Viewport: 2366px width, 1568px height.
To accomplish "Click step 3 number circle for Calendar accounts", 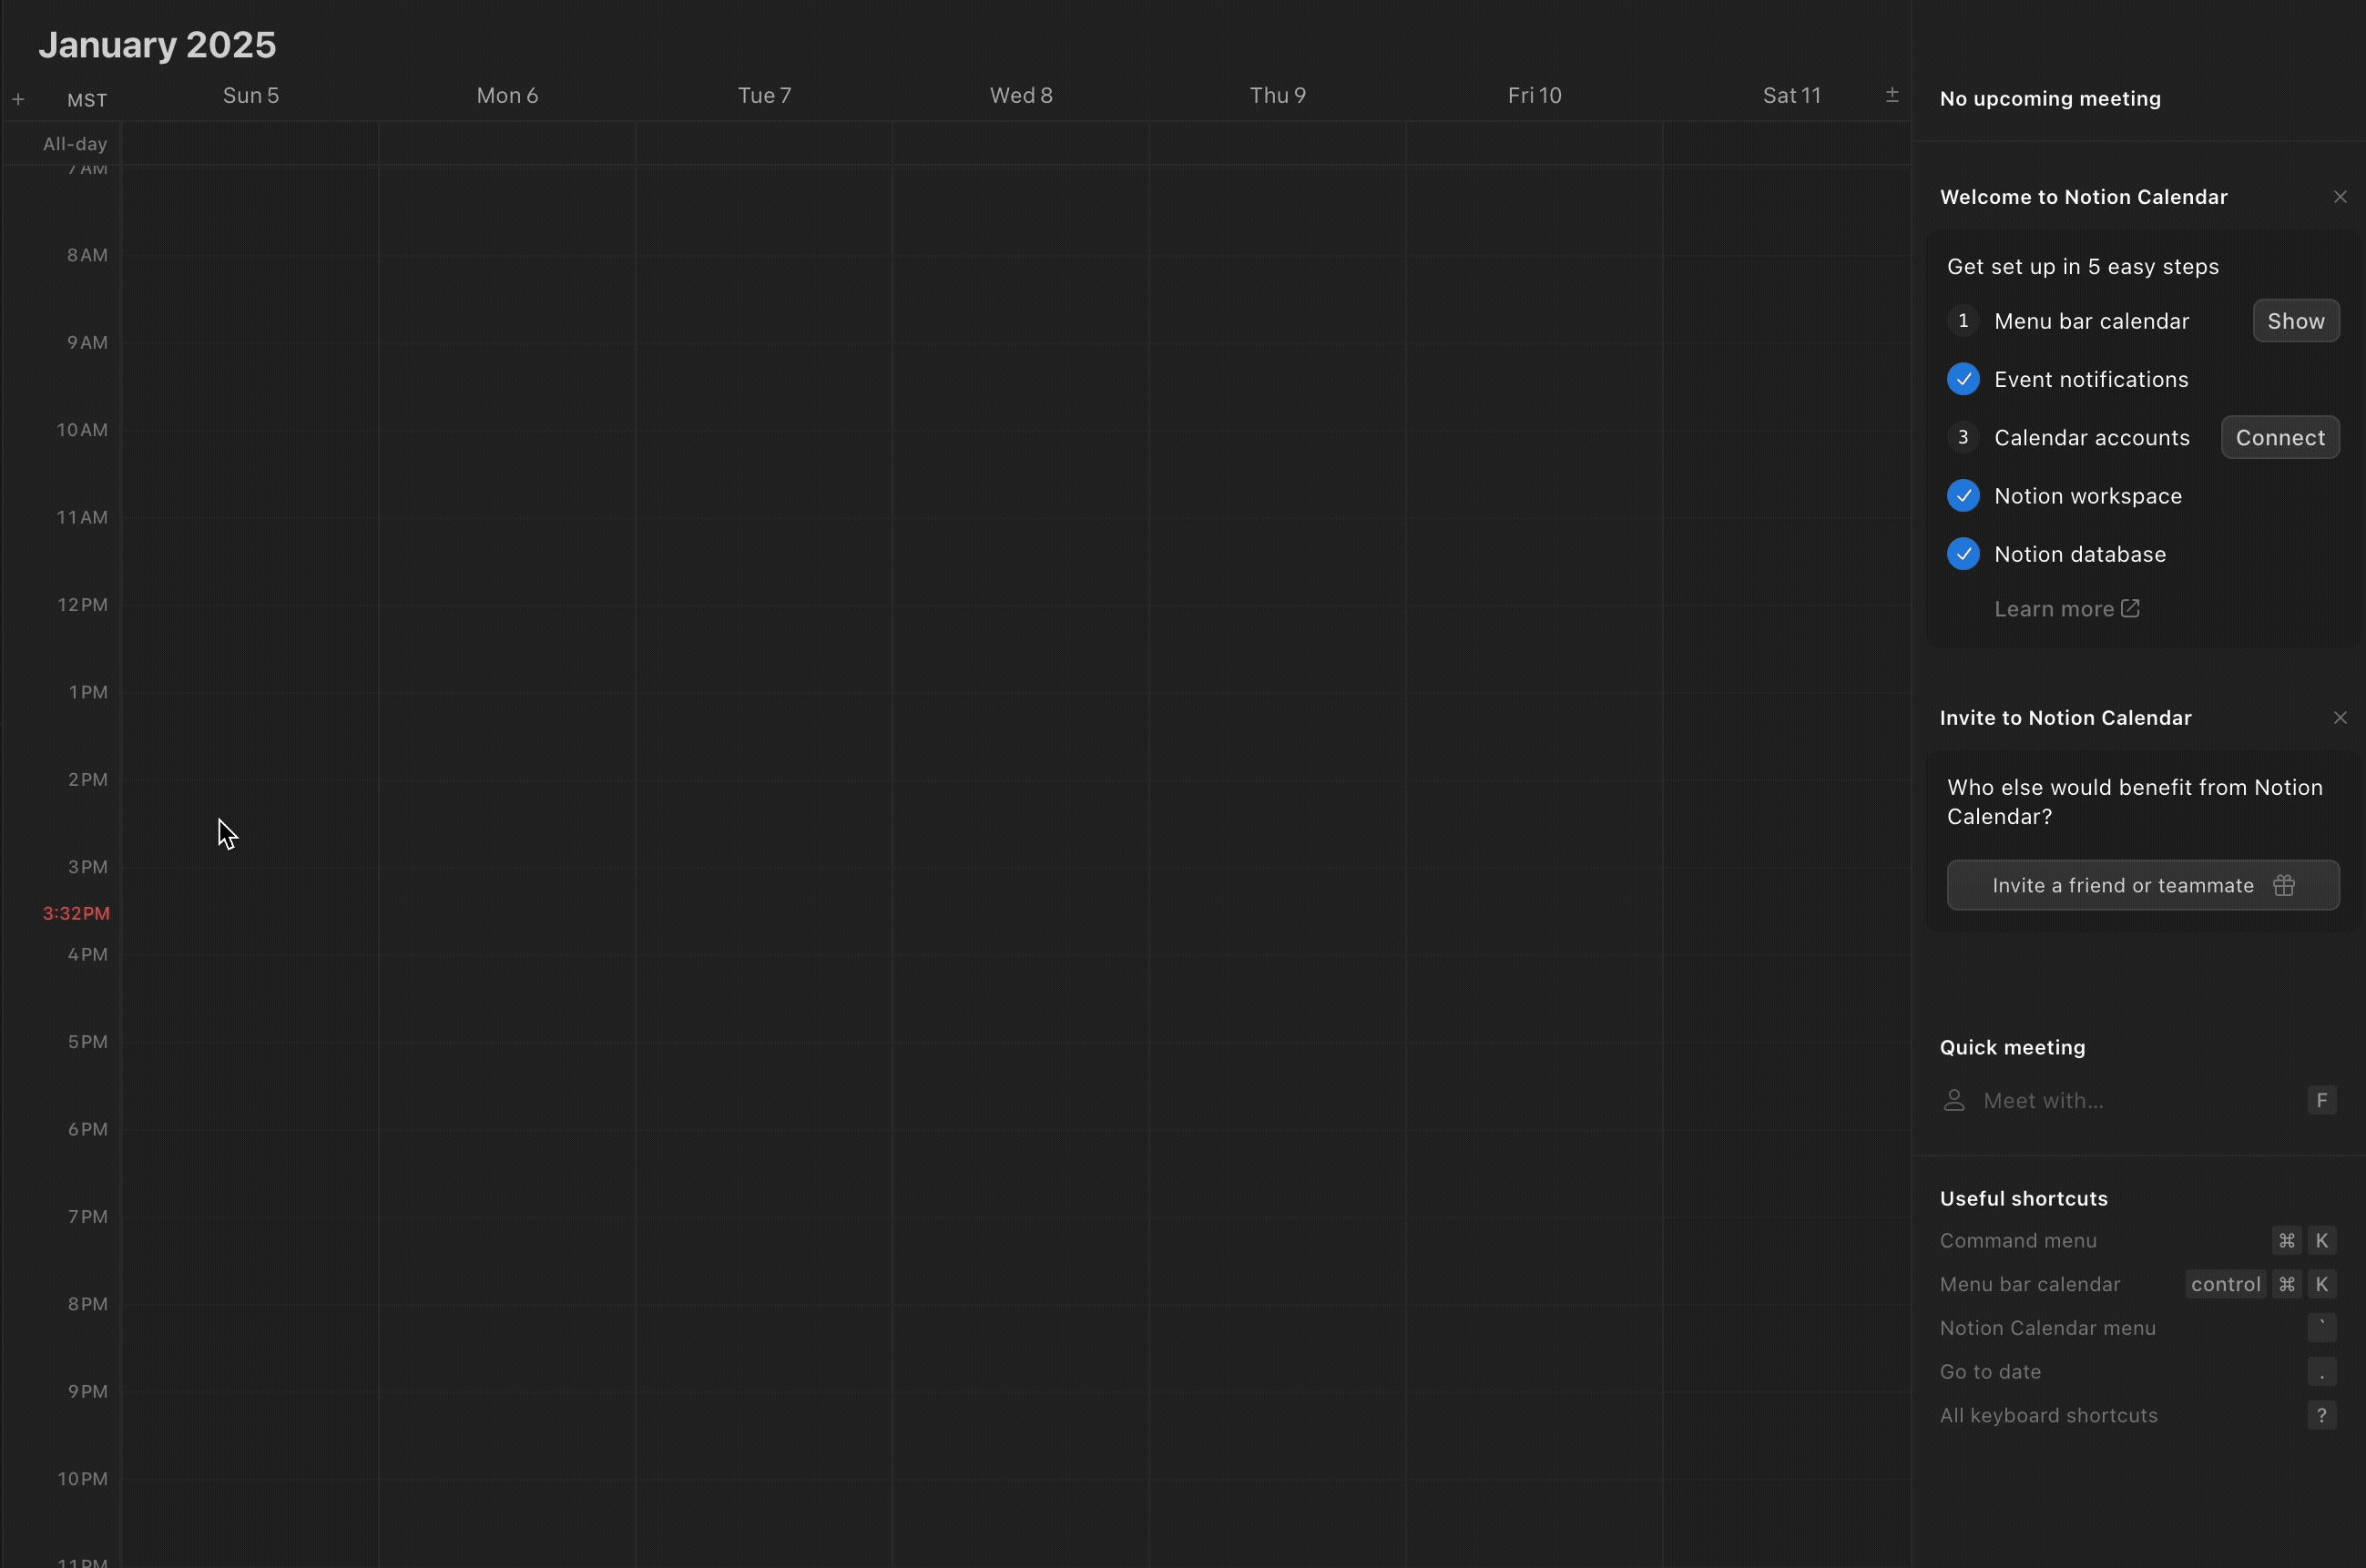I will pos(1962,438).
